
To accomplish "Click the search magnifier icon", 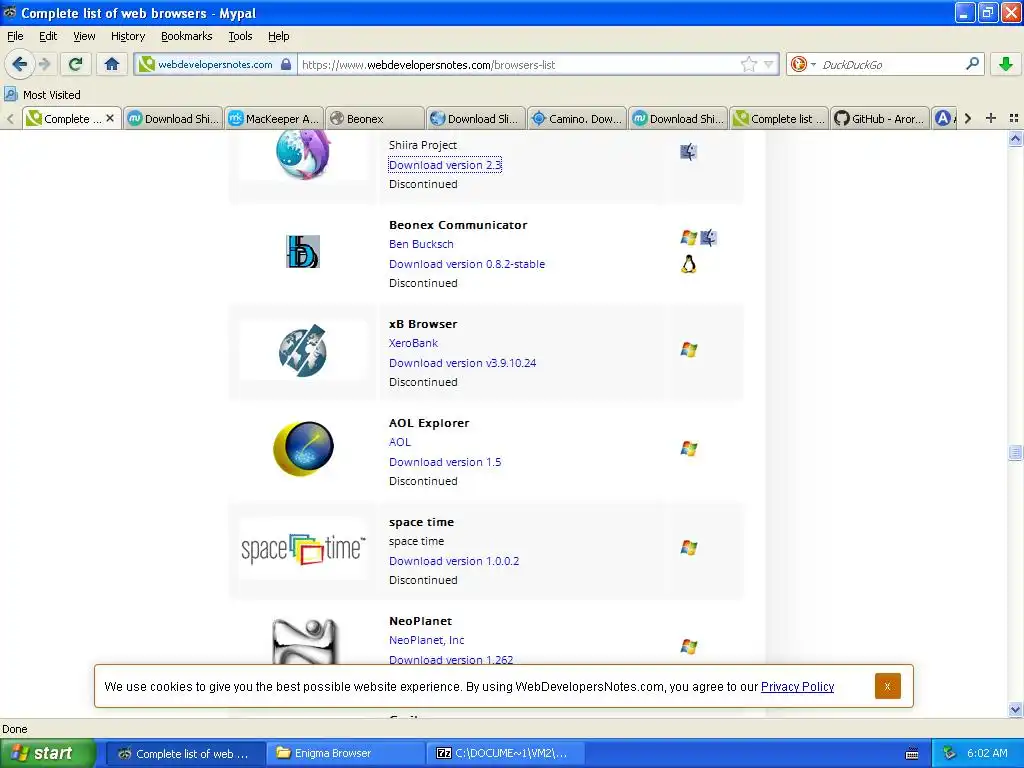I will (x=972, y=64).
